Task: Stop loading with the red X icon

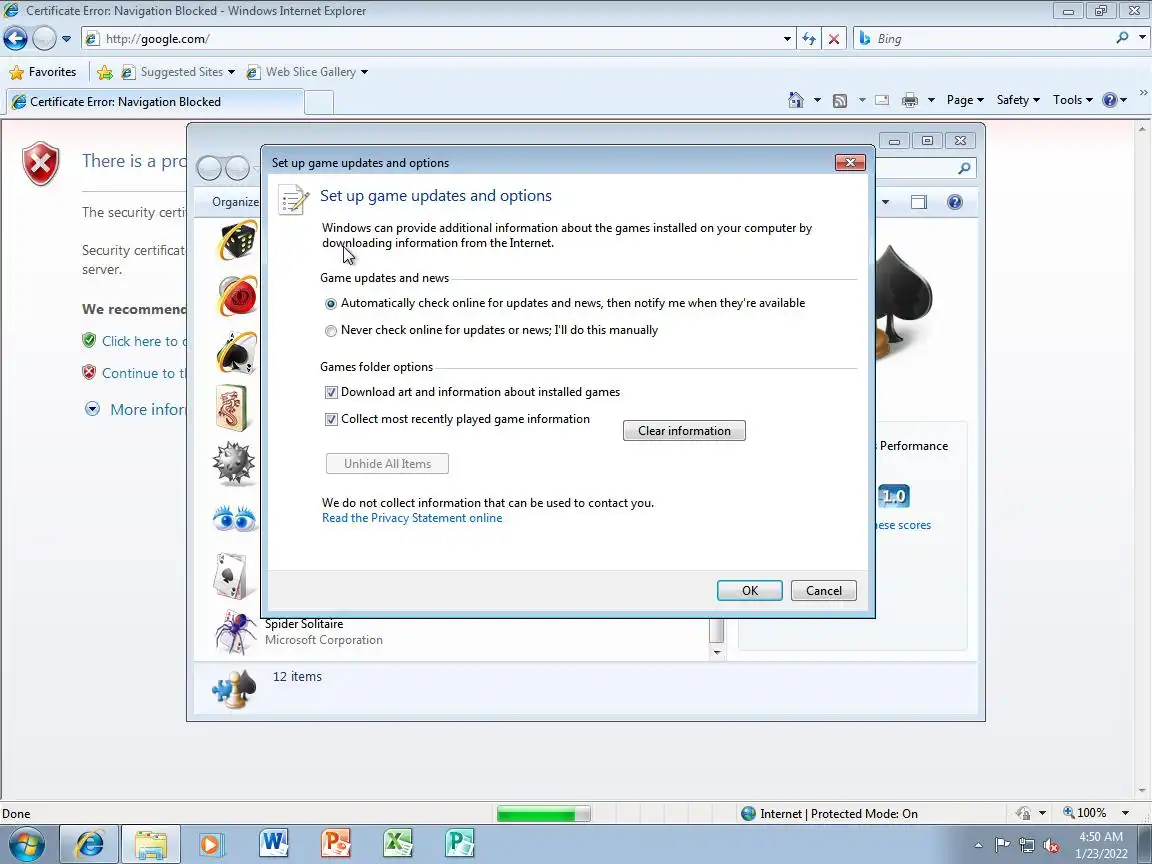Action: [834, 39]
